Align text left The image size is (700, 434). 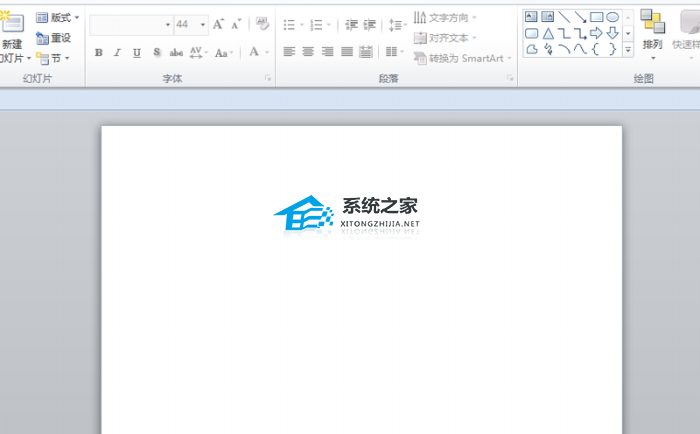pyautogui.click(x=289, y=52)
